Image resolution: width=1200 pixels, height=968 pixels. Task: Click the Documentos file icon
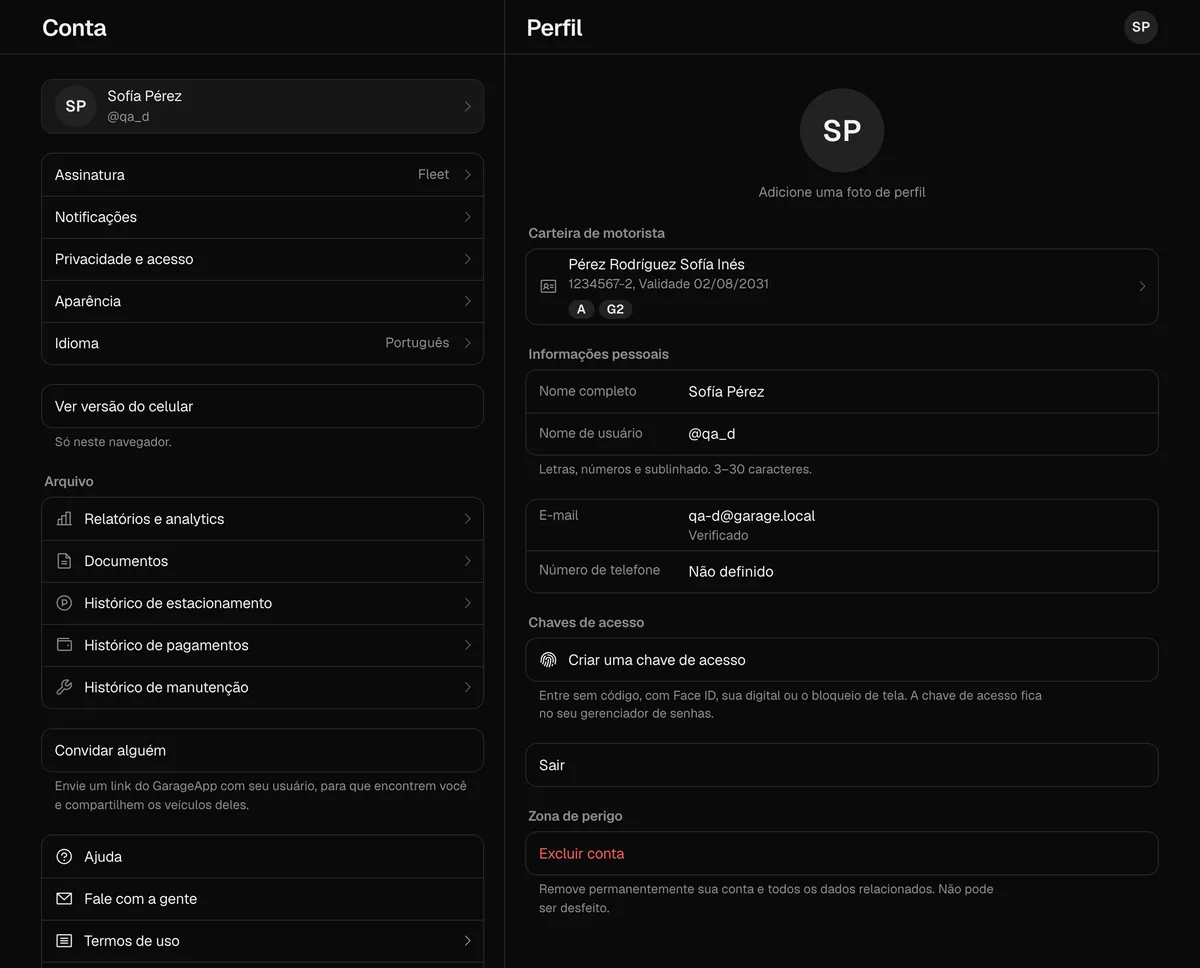(64, 561)
